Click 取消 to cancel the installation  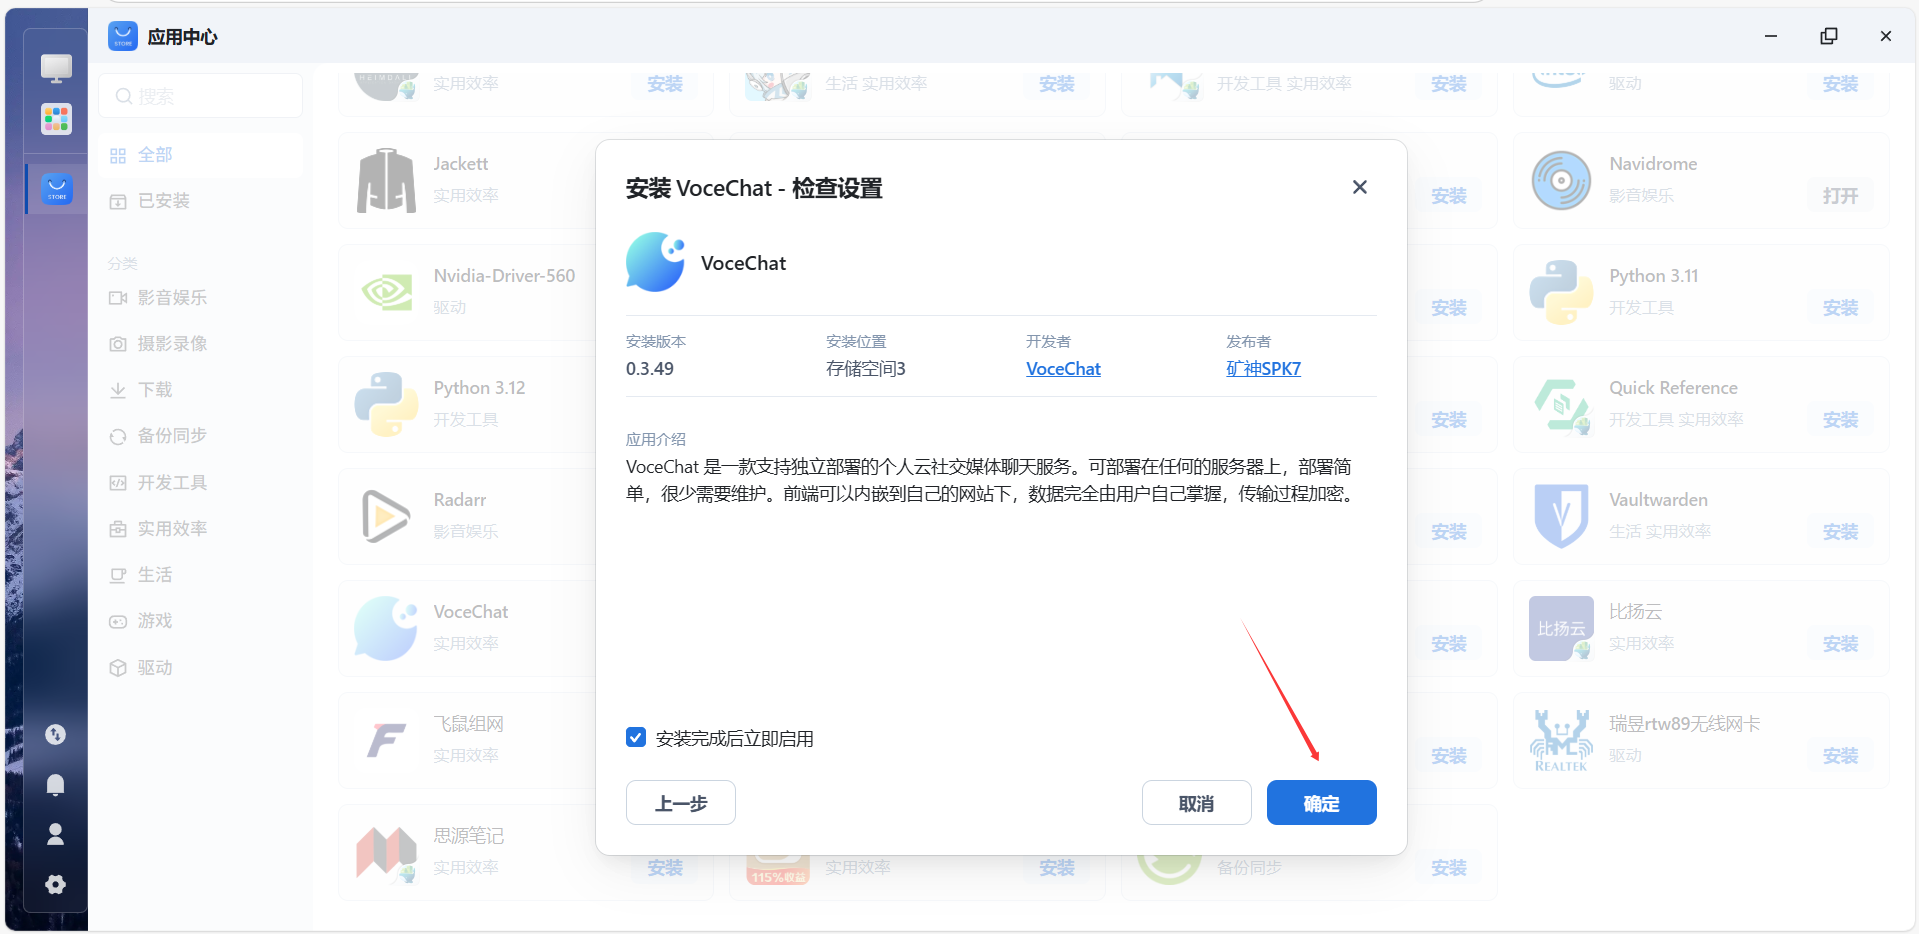point(1196,802)
